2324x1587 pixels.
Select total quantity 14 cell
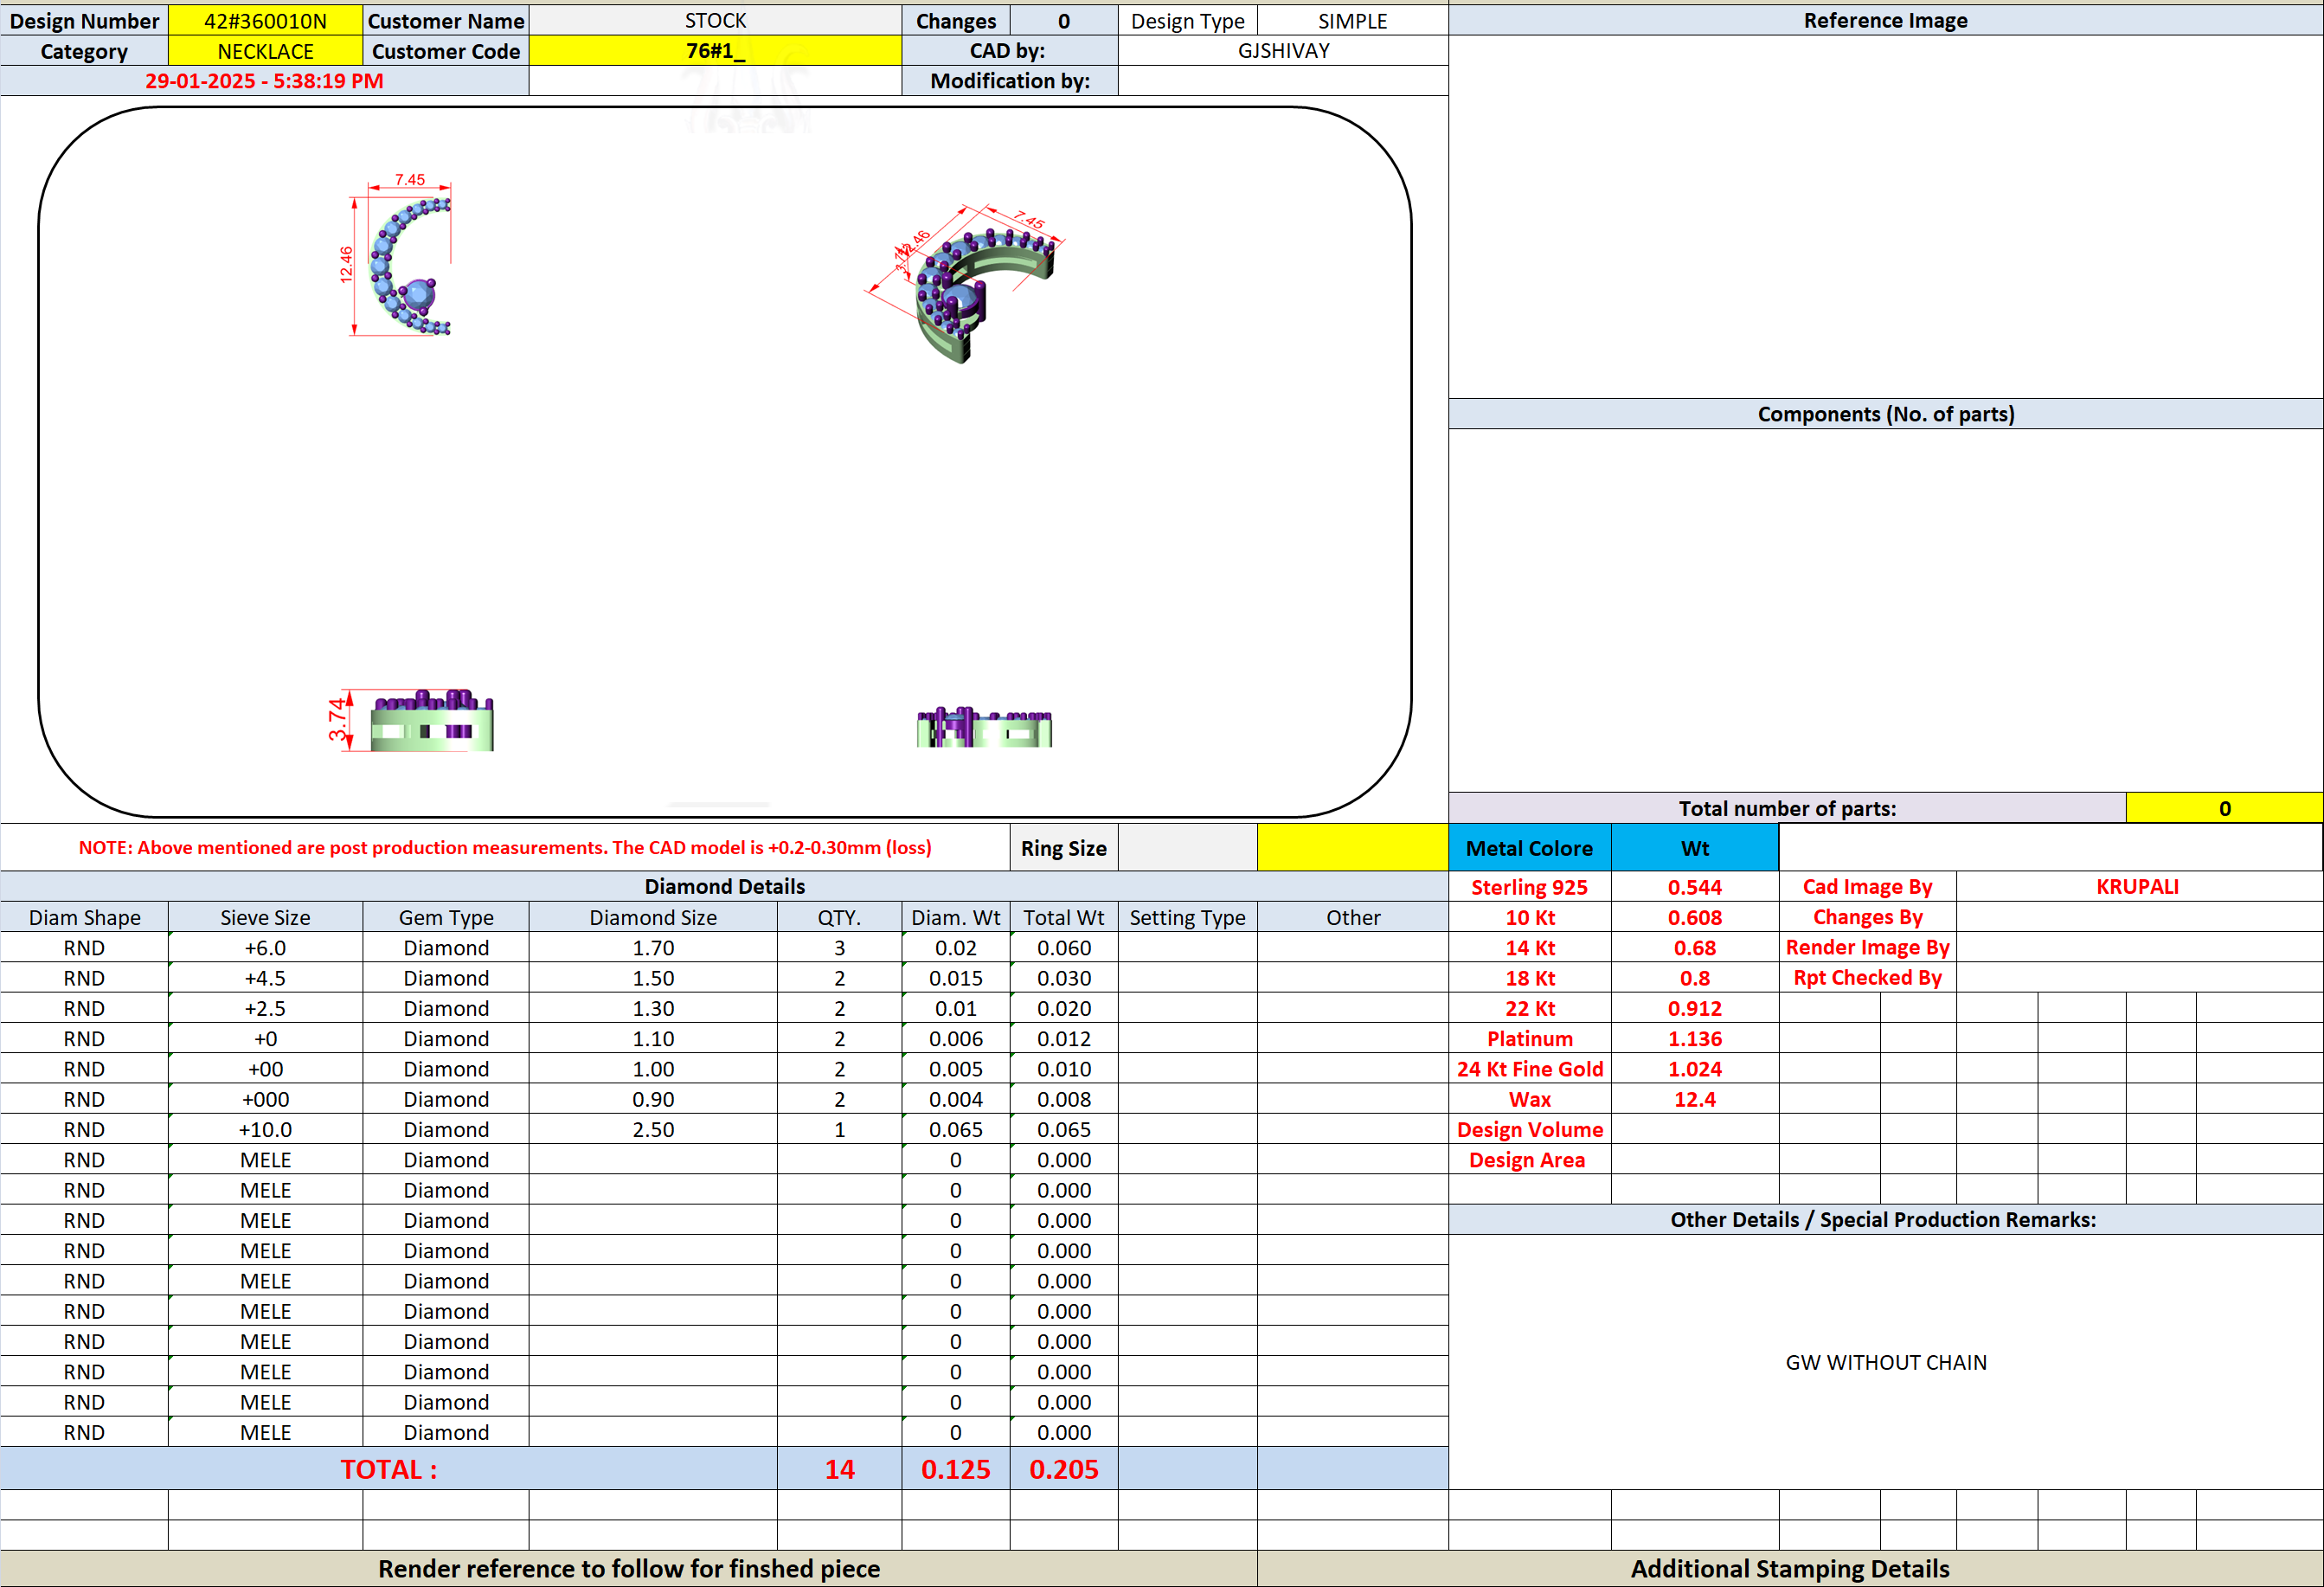coord(839,1469)
